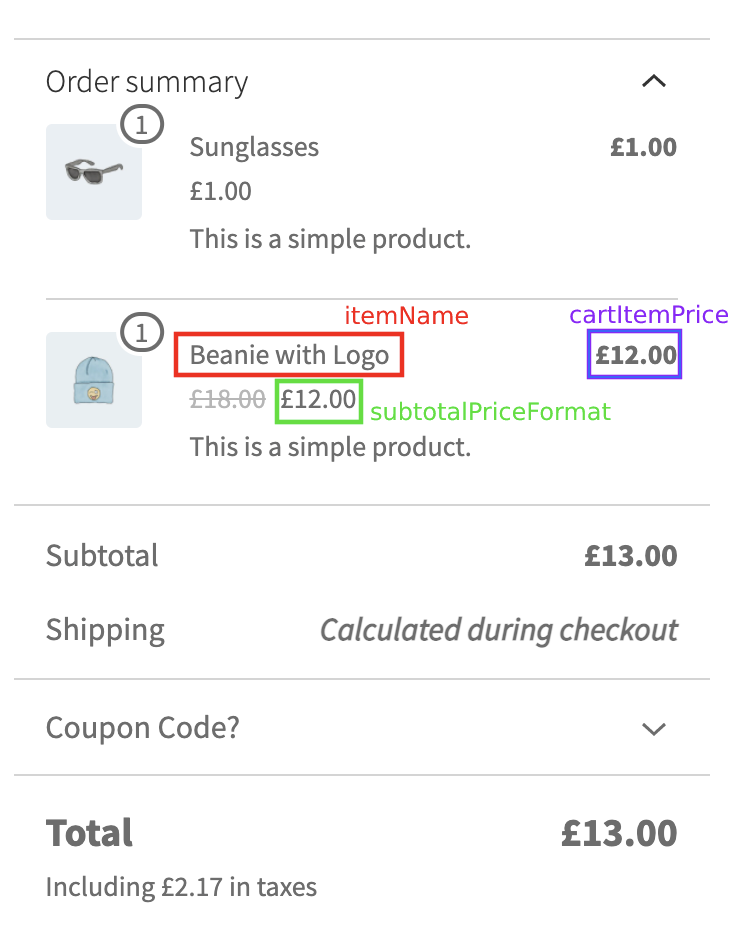Click the crossed-out £18.00 original price
Screen dimensions: 752x934
coord(225,399)
